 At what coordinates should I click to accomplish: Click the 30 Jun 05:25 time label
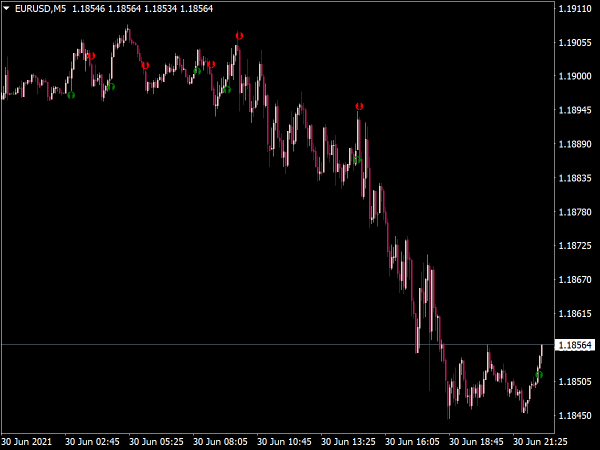pyautogui.click(x=156, y=442)
